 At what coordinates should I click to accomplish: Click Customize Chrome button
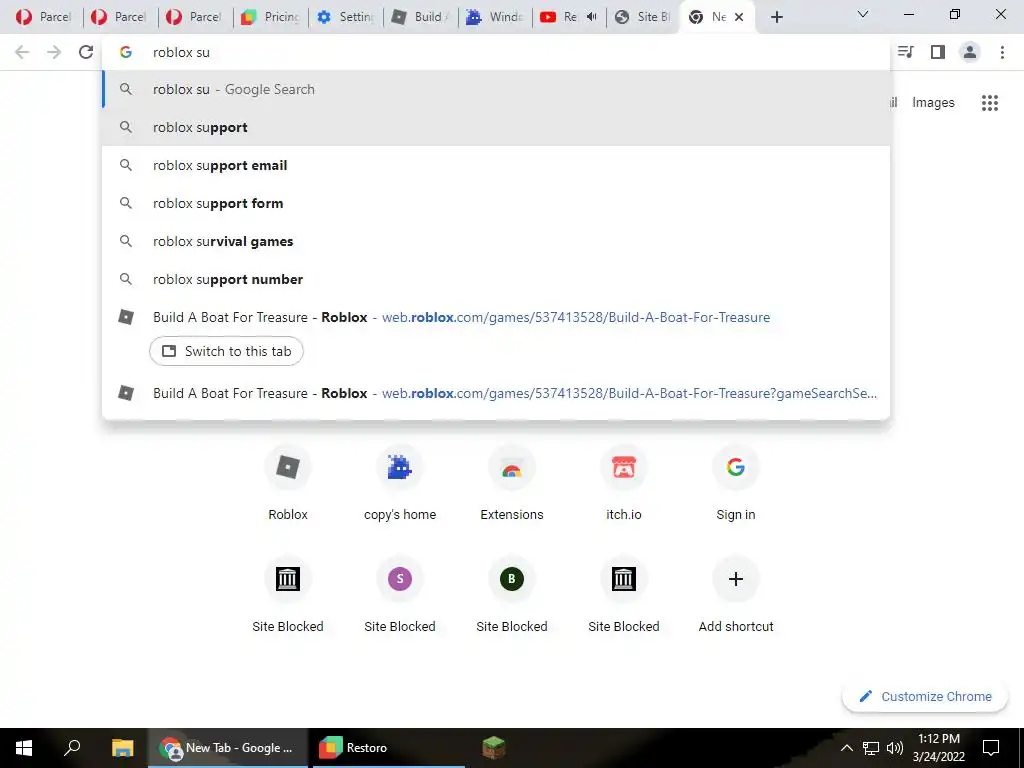coord(925,696)
